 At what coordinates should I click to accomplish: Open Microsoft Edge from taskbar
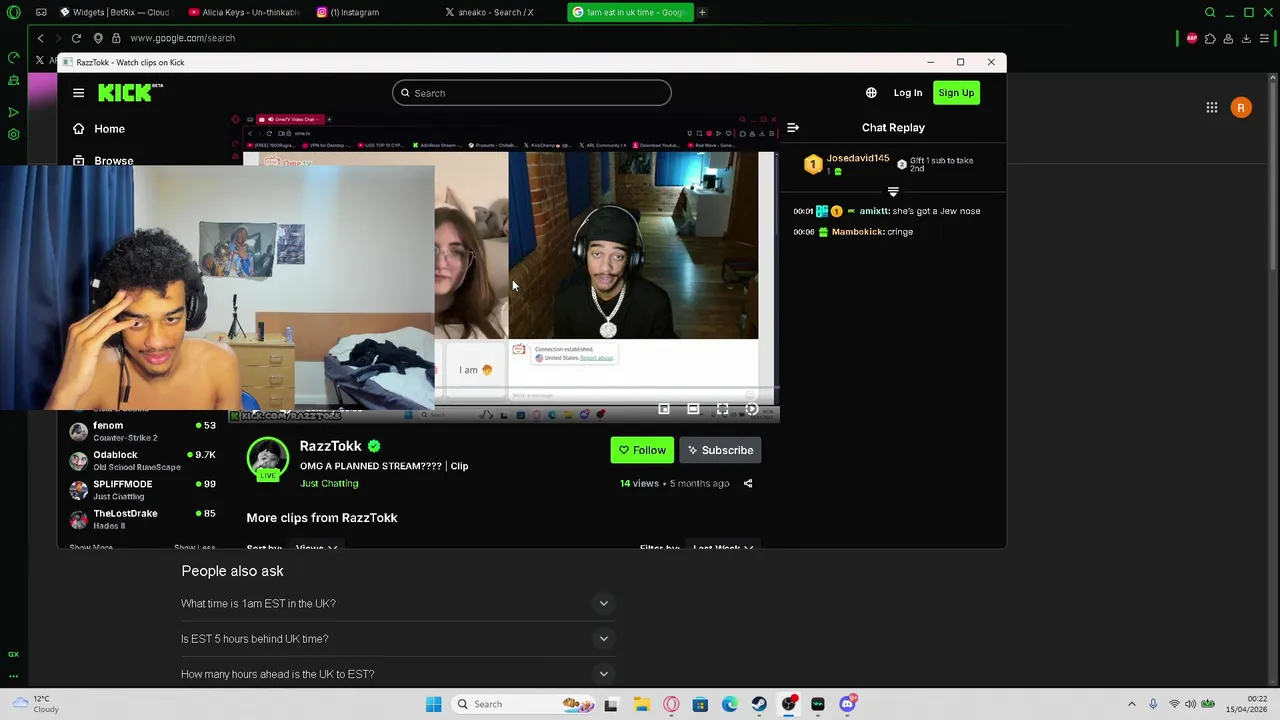(x=730, y=704)
